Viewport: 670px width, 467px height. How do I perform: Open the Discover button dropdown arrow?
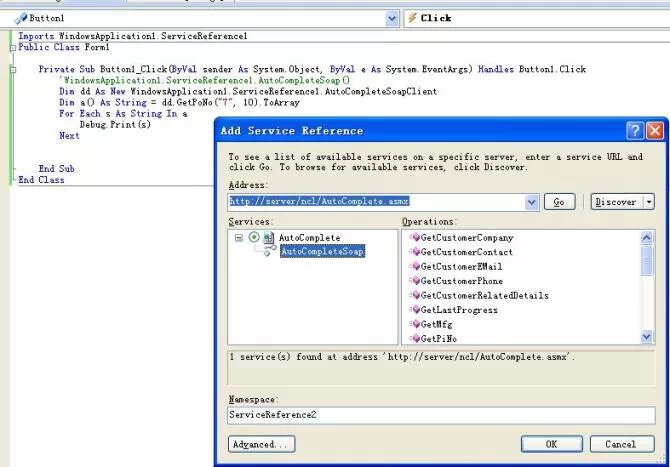point(648,201)
